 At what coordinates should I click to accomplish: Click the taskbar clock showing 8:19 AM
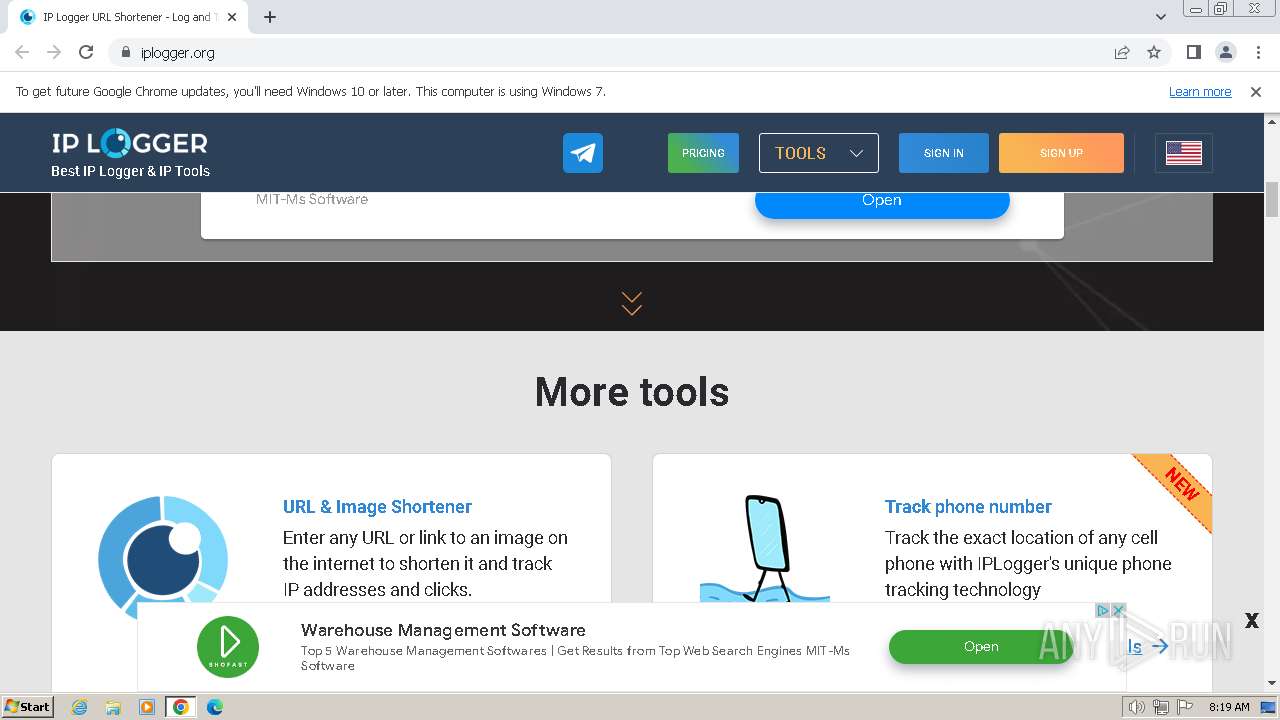(1229, 707)
